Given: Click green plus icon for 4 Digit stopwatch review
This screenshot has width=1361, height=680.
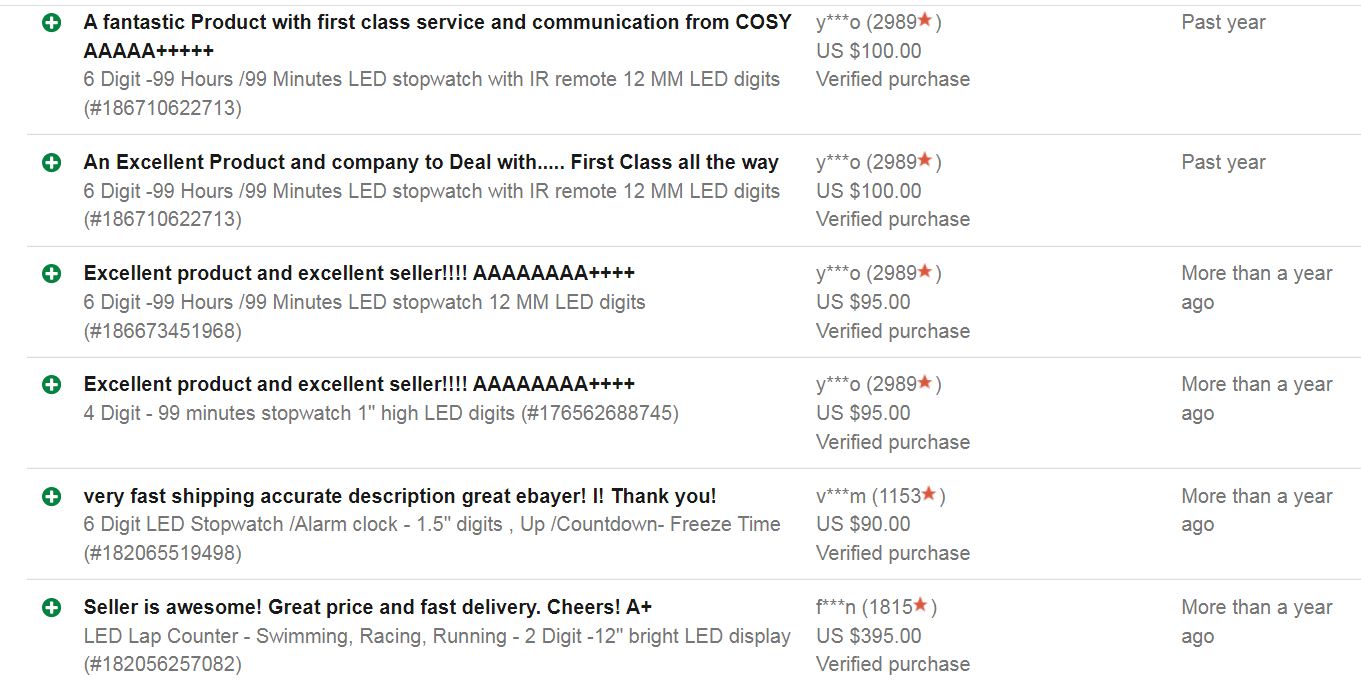Looking at the screenshot, I should pyautogui.click(x=52, y=384).
